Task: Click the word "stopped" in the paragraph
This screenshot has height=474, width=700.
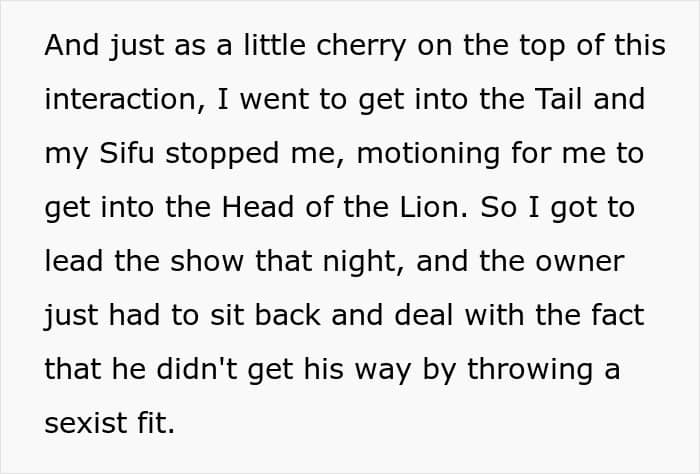Action: [222, 154]
